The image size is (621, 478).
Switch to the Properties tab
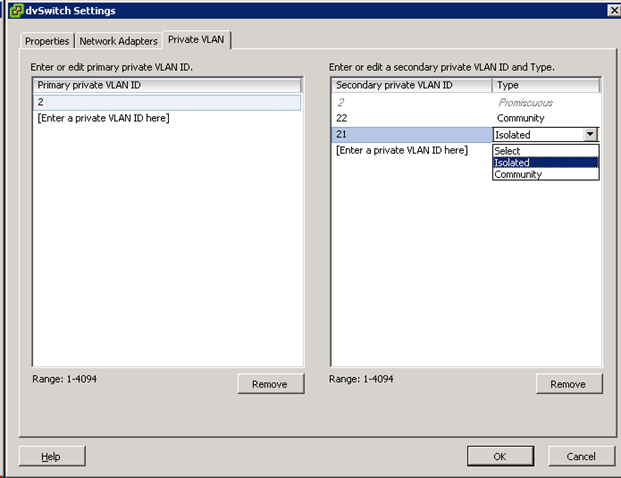[x=46, y=41]
